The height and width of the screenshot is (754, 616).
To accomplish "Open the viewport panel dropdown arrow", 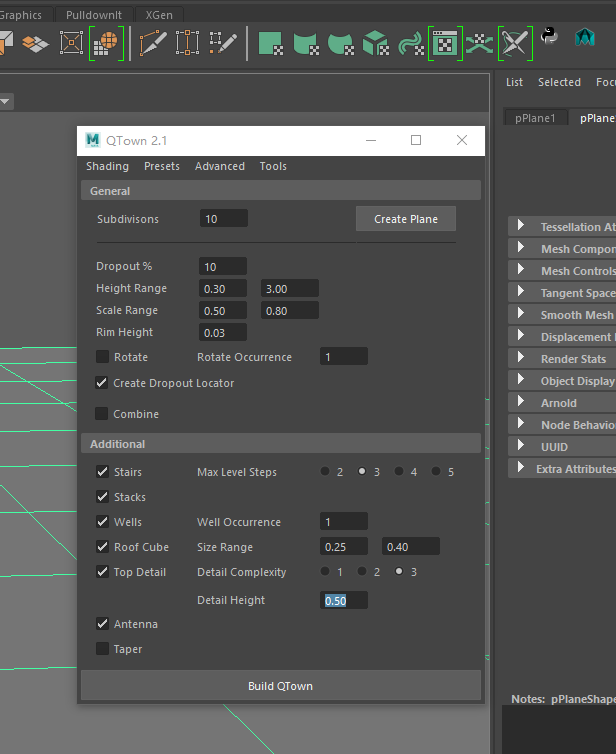I will tap(5, 101).
